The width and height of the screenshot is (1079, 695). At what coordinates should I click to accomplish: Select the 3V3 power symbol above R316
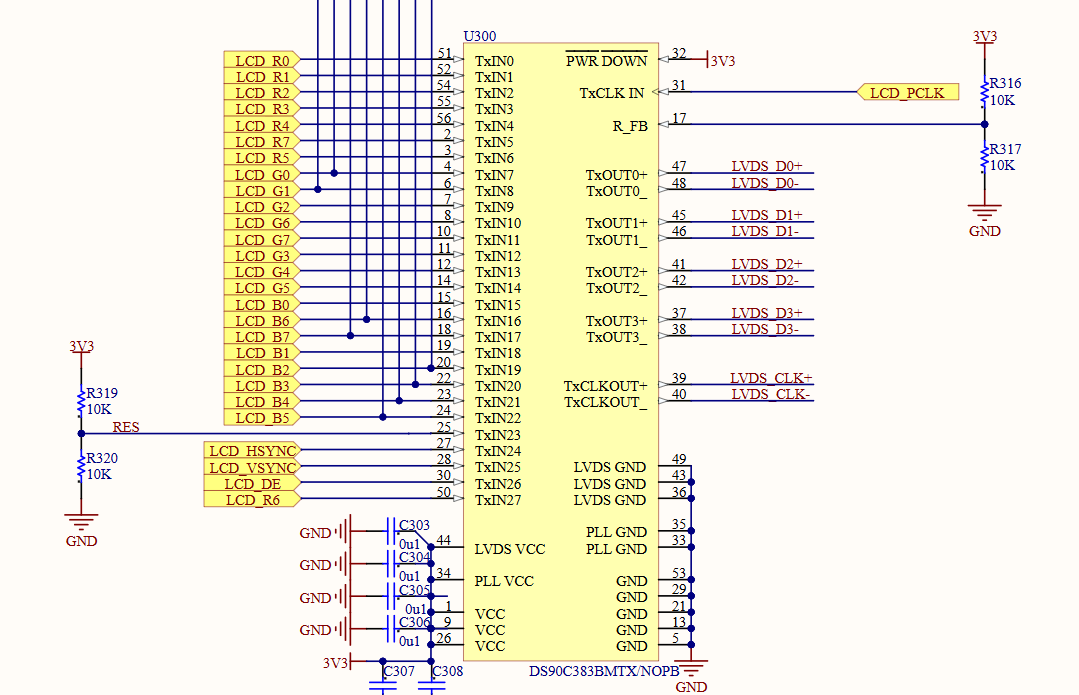(x=985, y=37)
